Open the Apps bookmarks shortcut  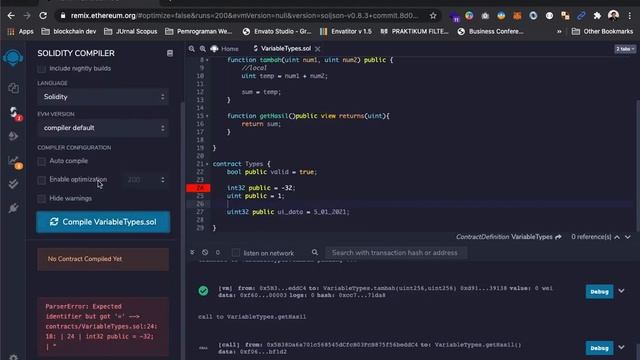pos(20,31)
